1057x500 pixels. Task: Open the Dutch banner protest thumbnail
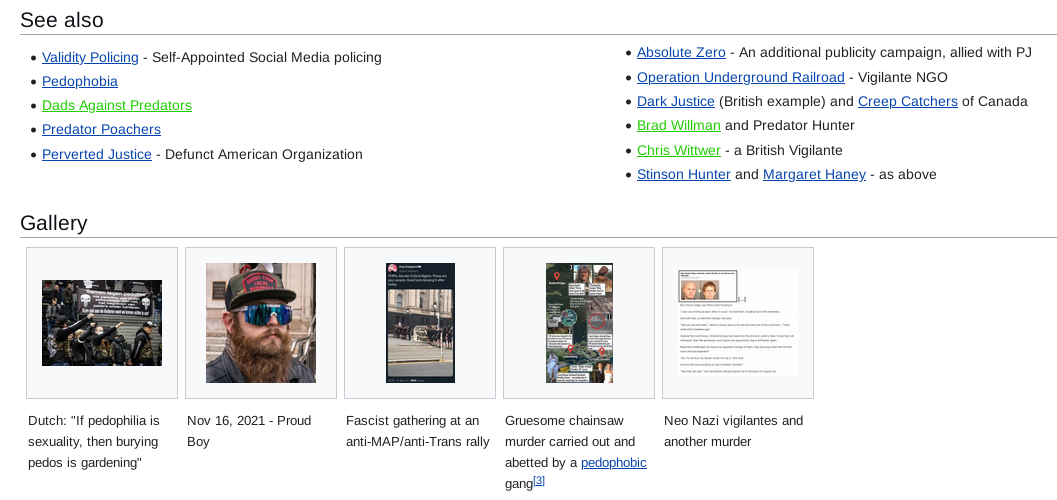pos(102,323)
